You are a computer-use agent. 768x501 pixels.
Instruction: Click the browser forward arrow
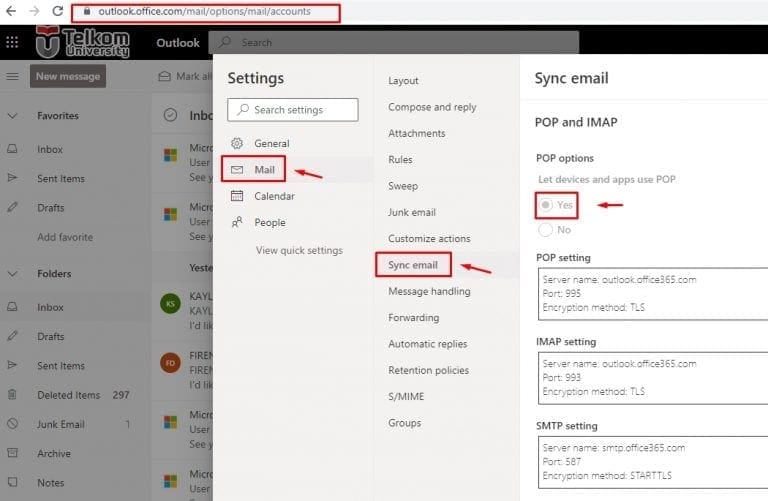click(x=34, y=11)
